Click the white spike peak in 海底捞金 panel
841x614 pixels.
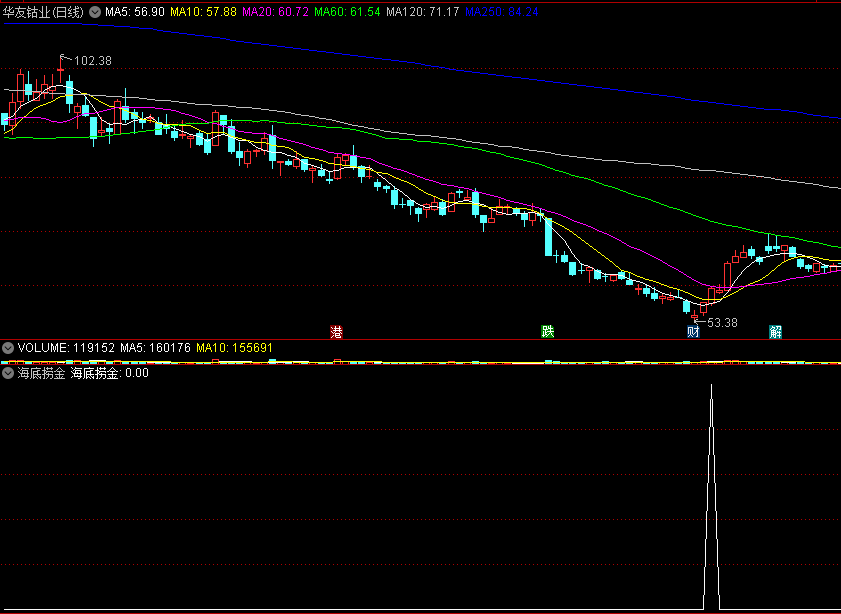click(712, 386)
